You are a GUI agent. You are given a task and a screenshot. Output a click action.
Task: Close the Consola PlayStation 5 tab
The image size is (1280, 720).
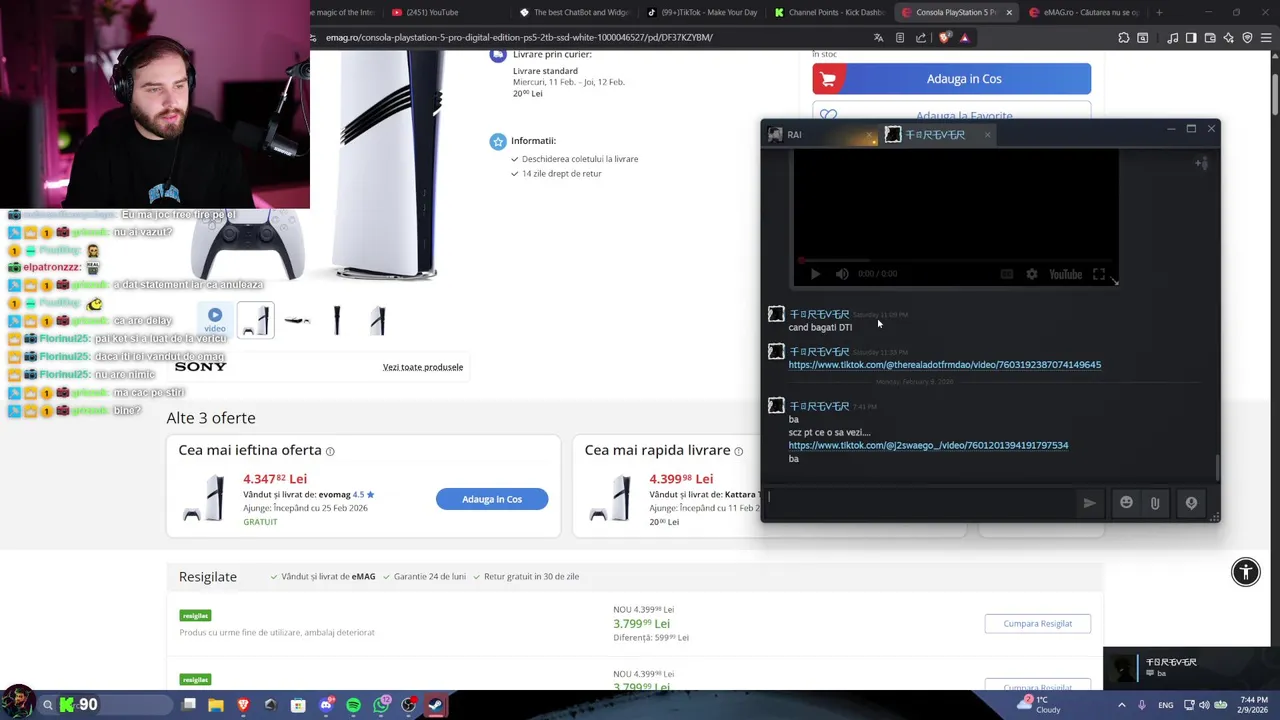1009,12
